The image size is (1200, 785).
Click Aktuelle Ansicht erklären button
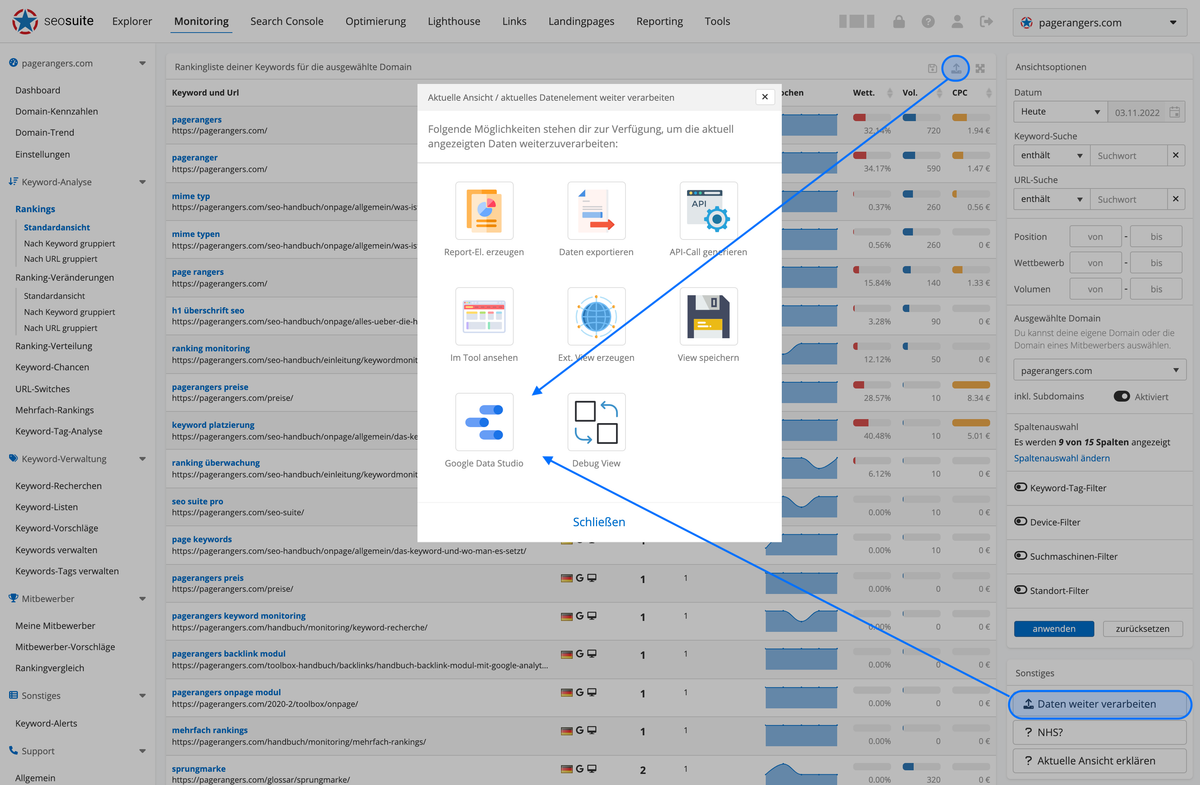tap(1100, 760)
